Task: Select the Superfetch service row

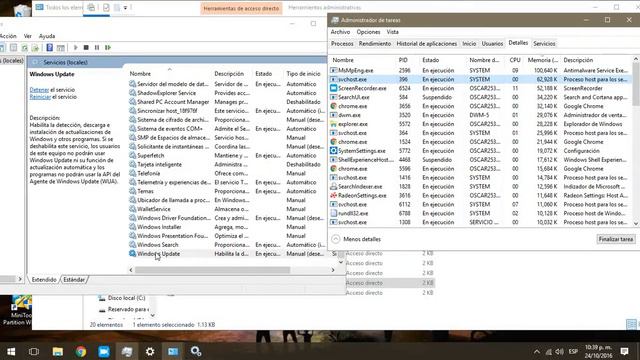Action: (x=228, y=156)
